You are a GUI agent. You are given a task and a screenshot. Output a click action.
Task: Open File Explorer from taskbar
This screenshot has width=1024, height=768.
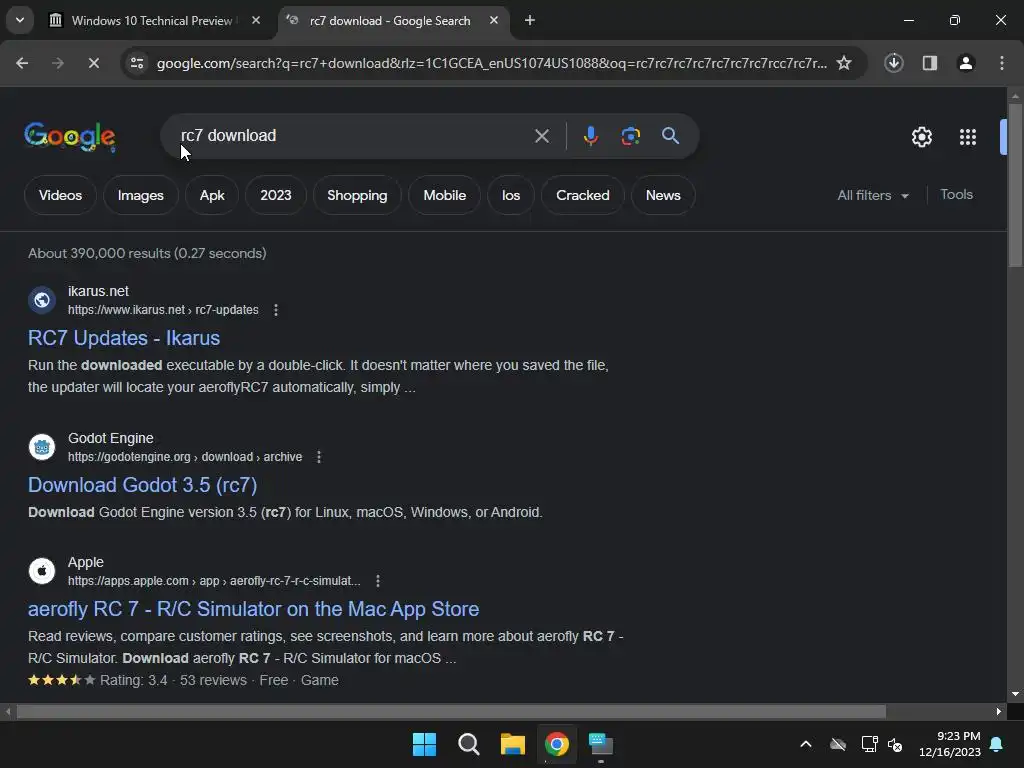tap(513, 744)
